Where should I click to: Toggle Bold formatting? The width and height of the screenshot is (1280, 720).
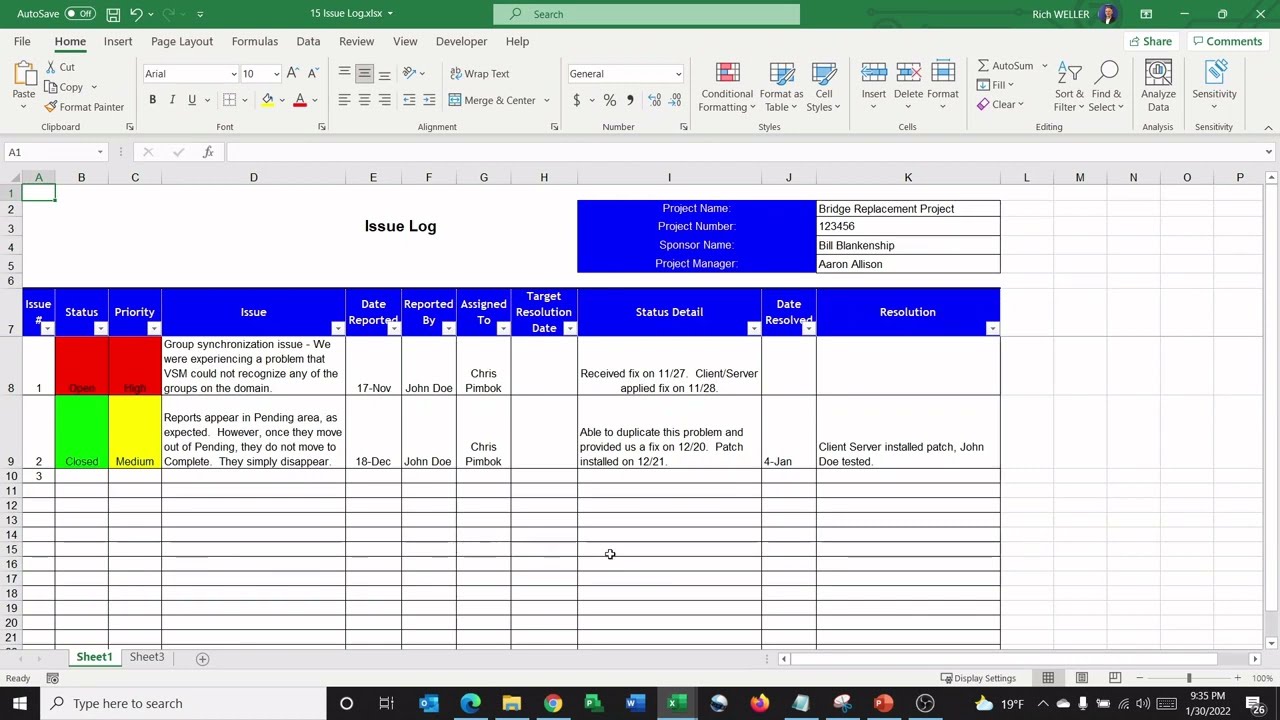152,100
